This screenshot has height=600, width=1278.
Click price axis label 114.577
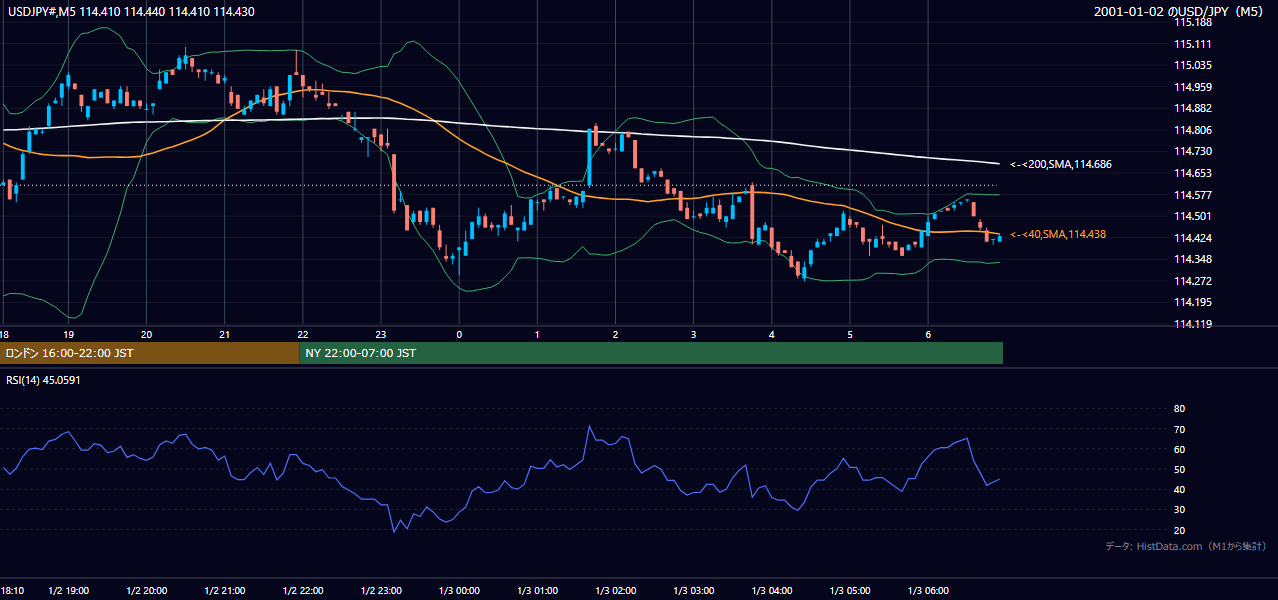click(x=1192, y=195)
